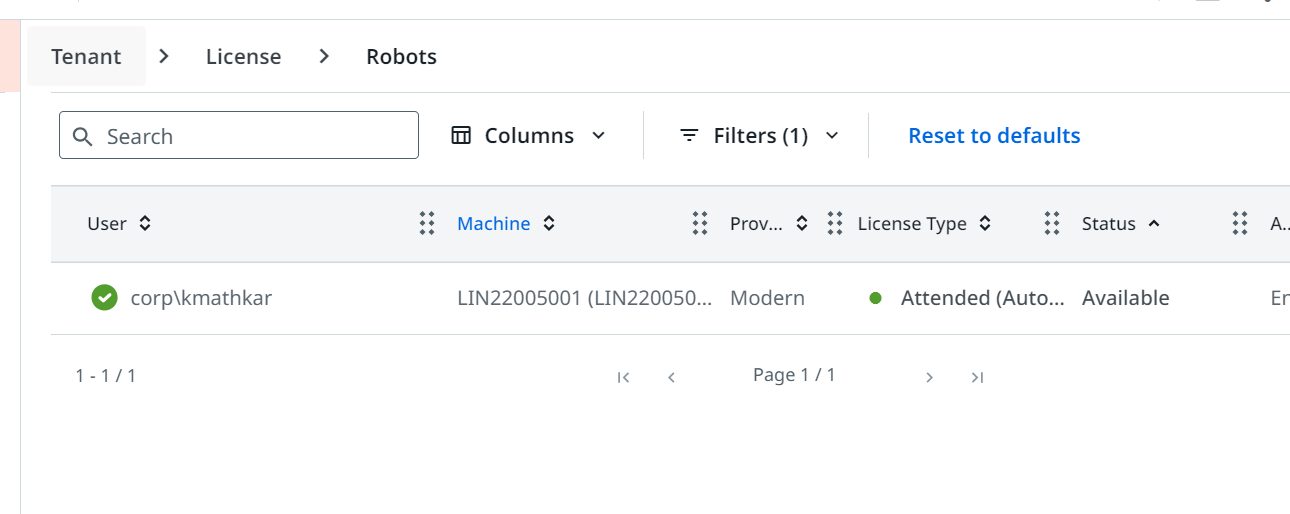Expand the Filters (1) dropdown
The image size is (1290, 514).
[x=758, y=136]
